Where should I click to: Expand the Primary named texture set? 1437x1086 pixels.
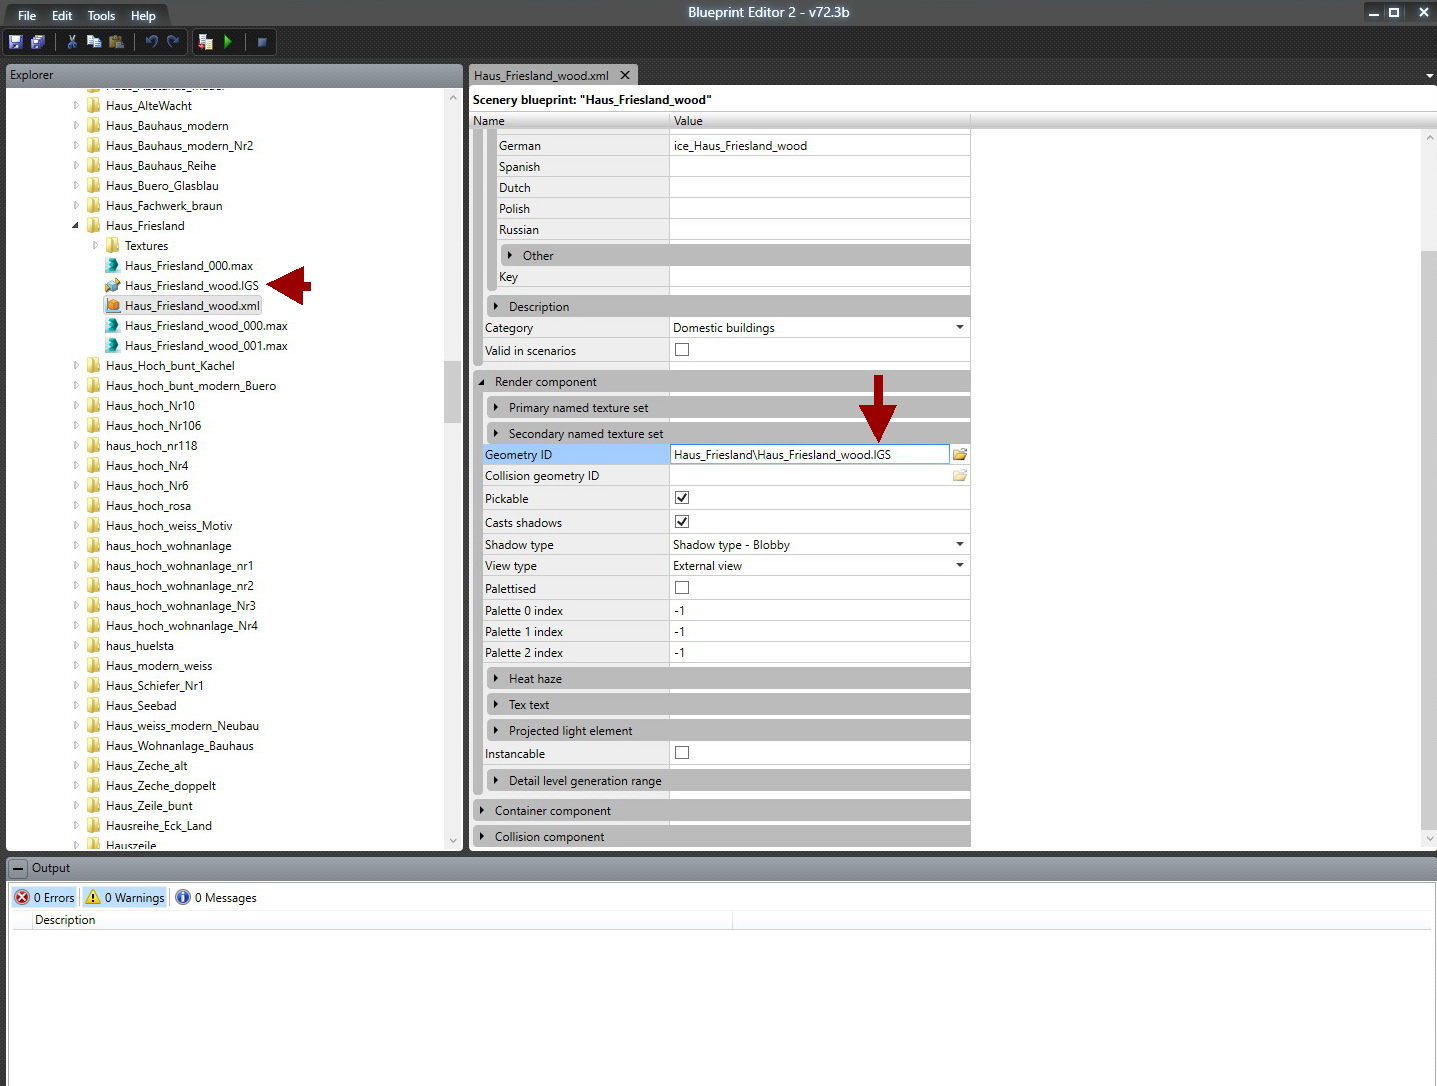click(496, 408)
